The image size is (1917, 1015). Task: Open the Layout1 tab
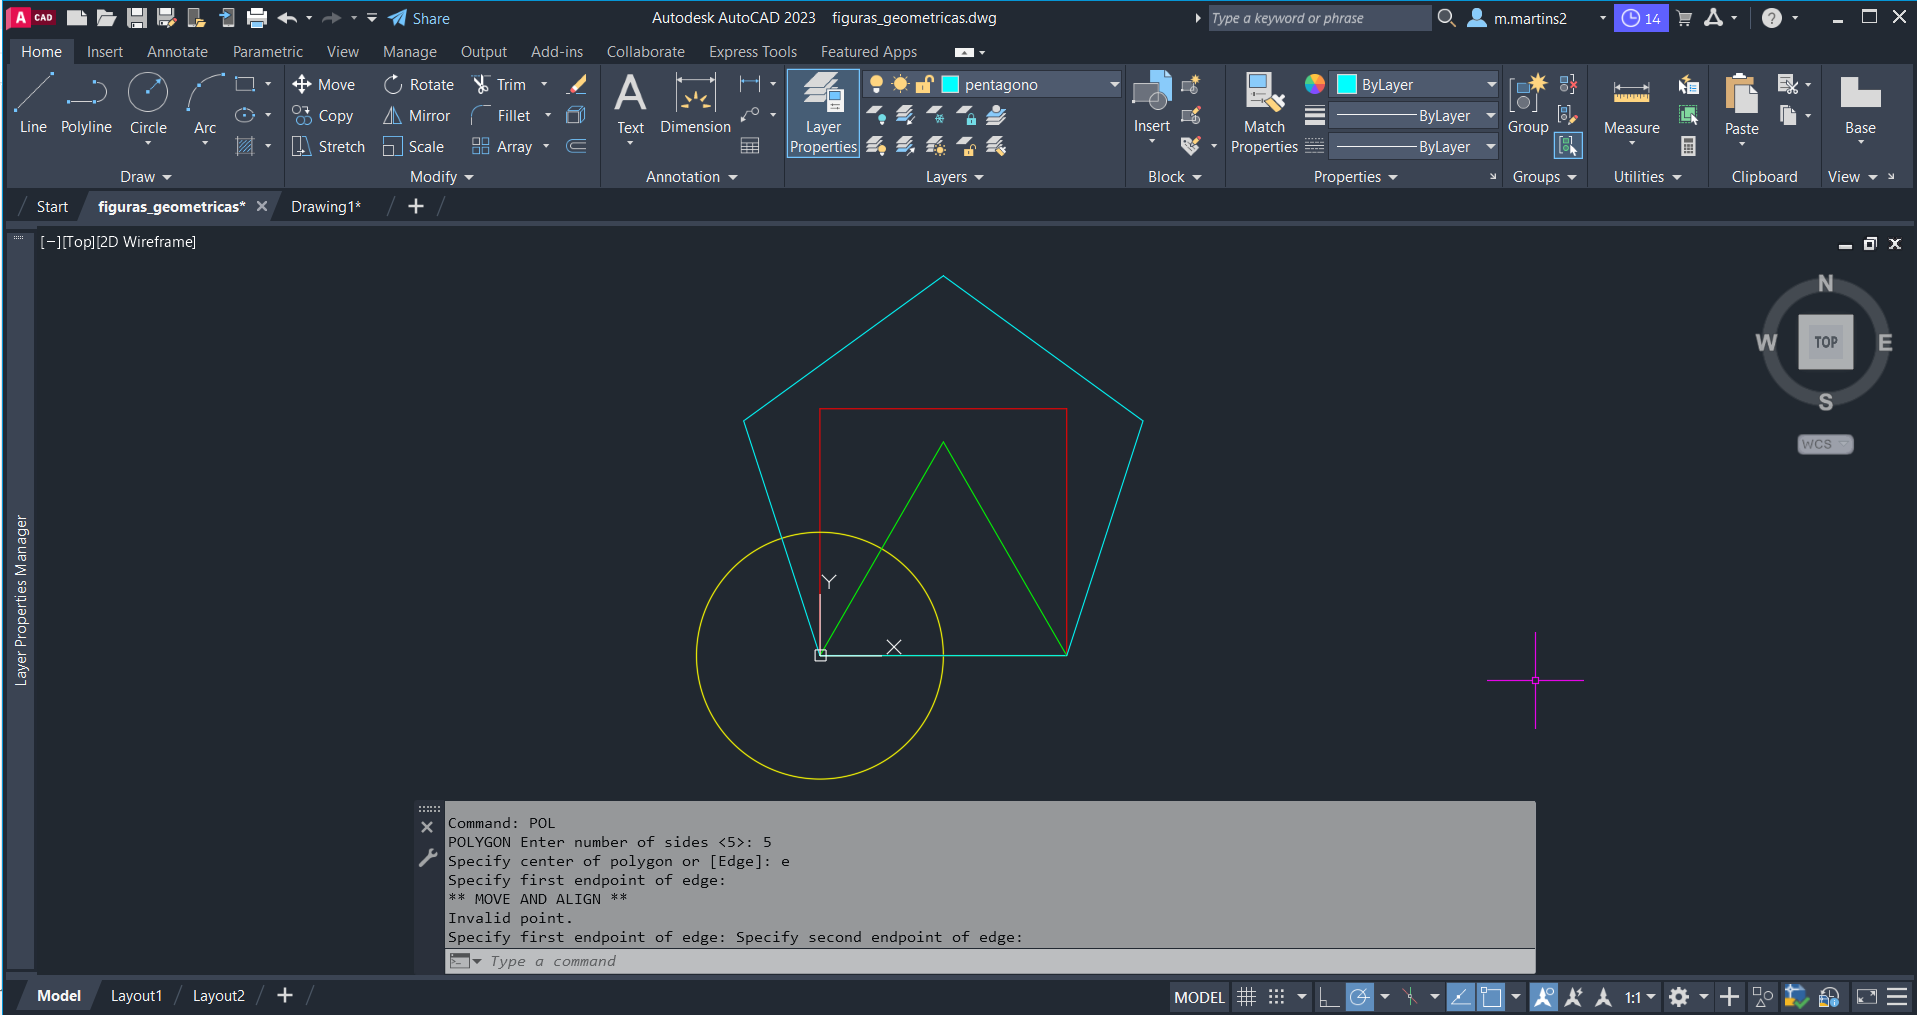136,996
